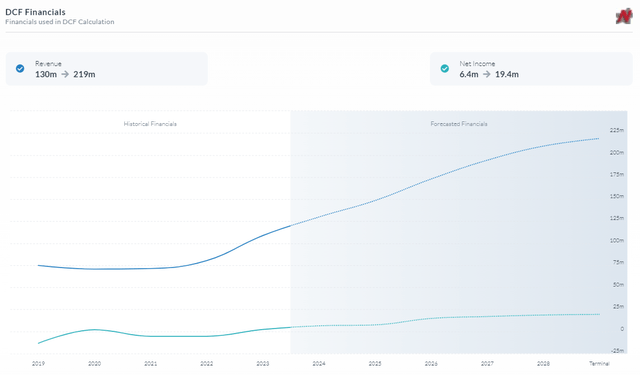The width and height of the screenshot is (640, 375).
Task: Click the 2024 x-axis label
Action: click(319, 364)
